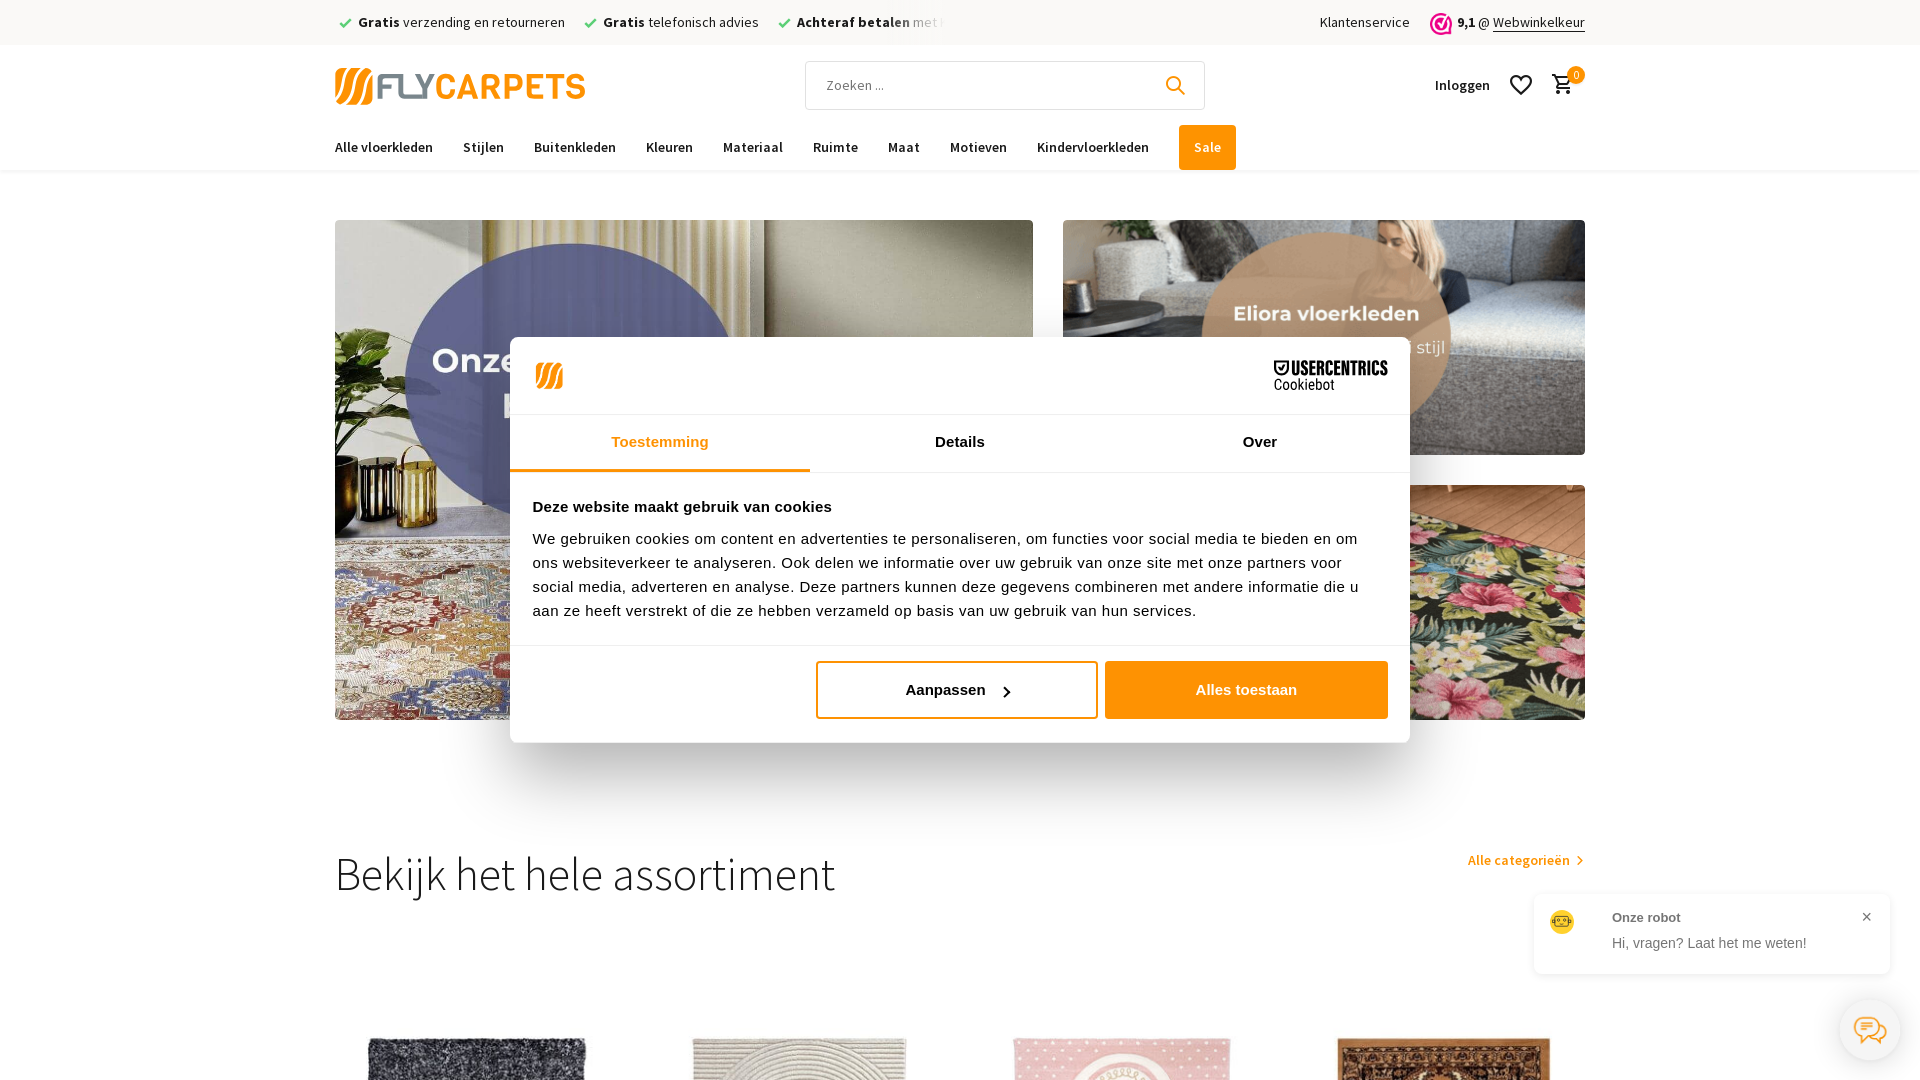
Task: Click the Webwinkelkeur rating badge icon
Action: (1441, 23)
